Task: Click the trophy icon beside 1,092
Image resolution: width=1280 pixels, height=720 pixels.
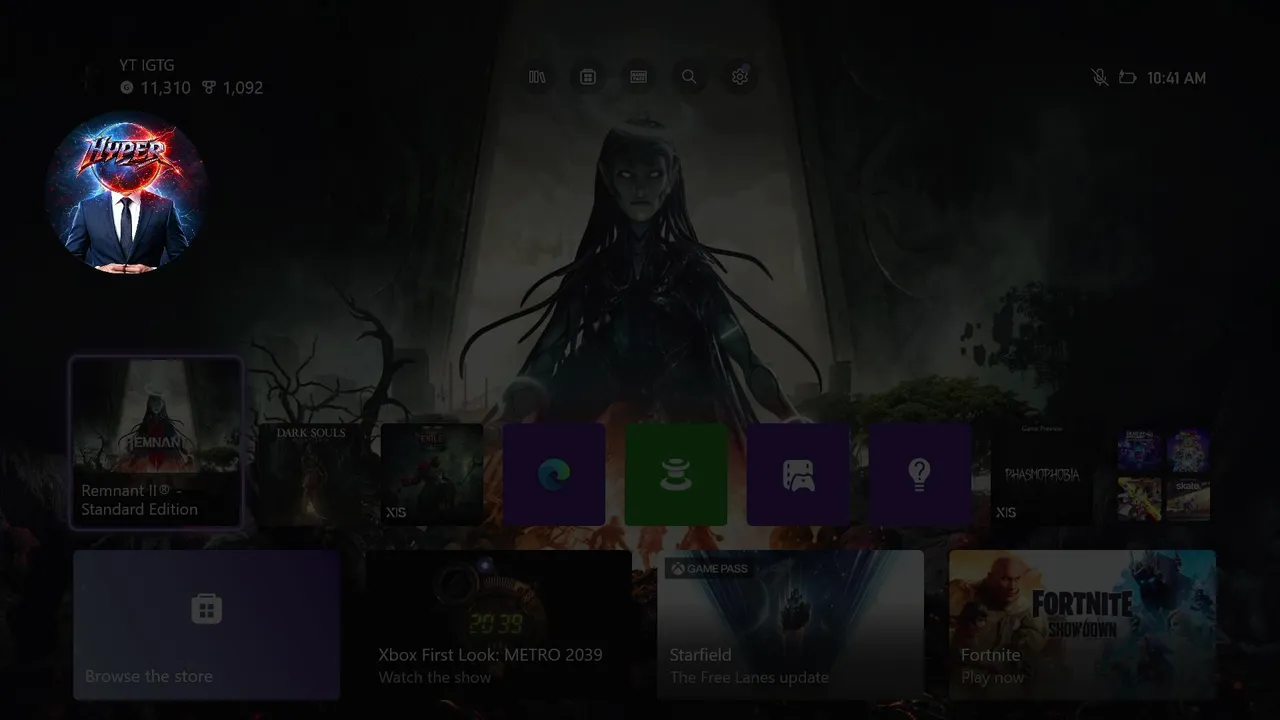Action: [x=209, y=88]
